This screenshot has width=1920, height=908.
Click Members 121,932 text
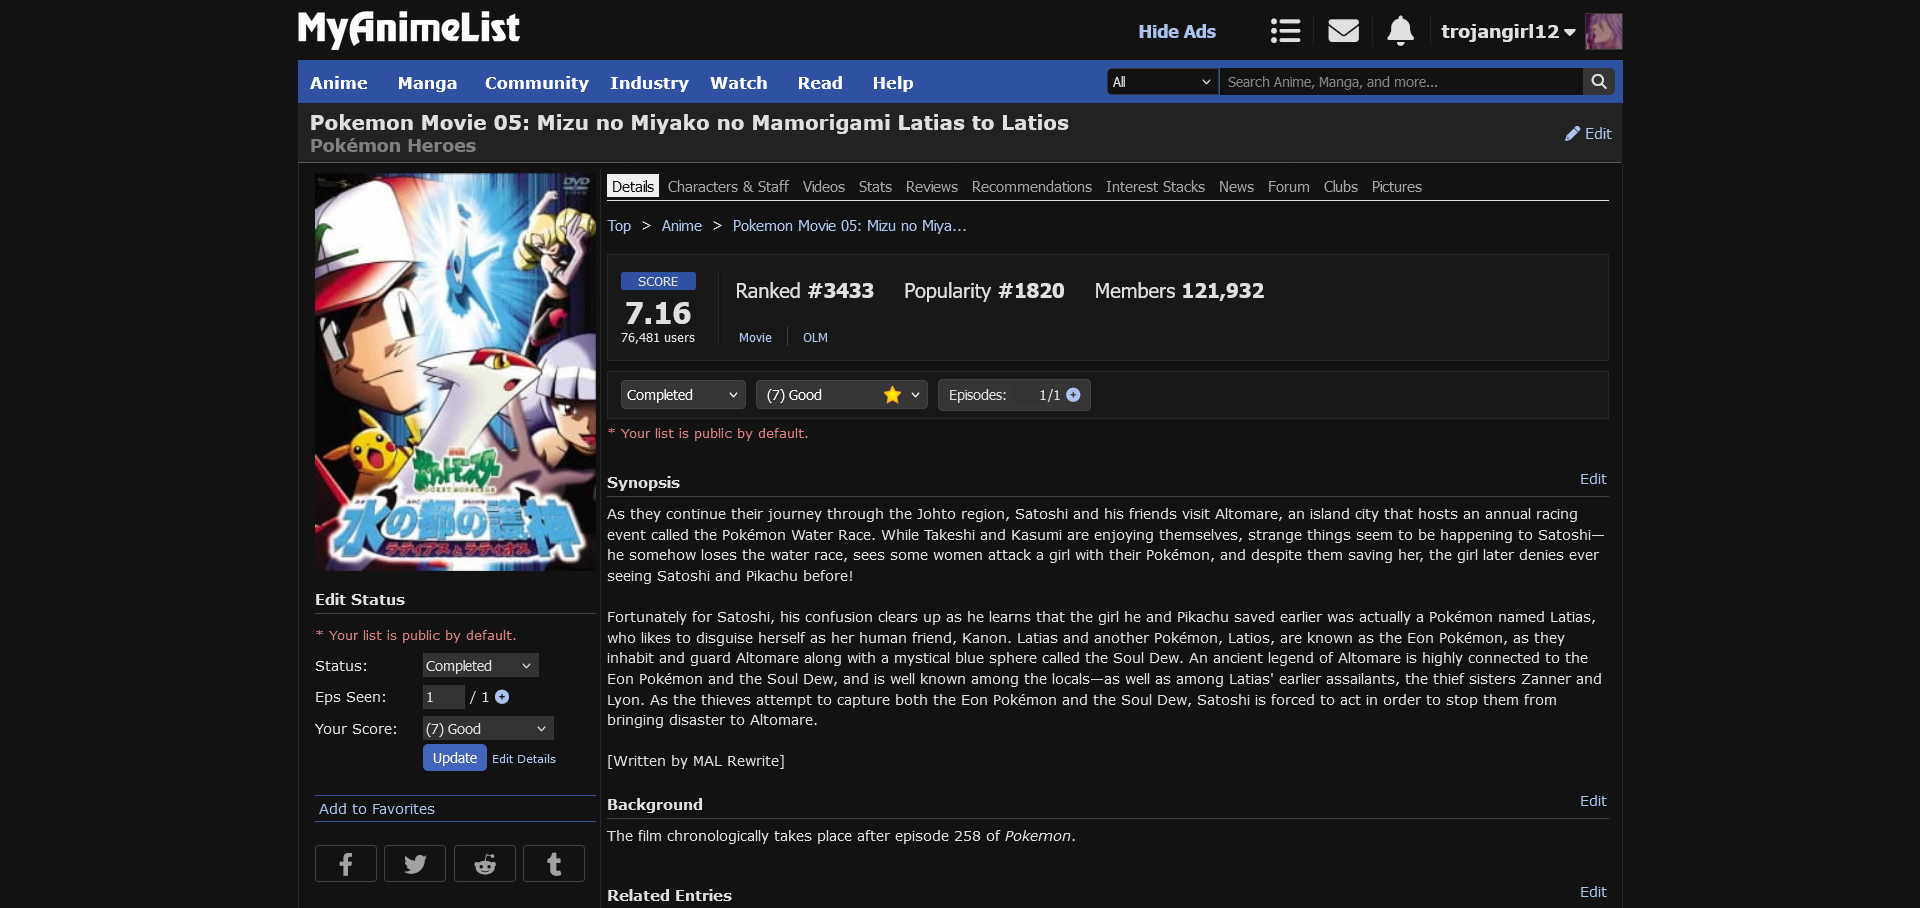point(1179,291)
